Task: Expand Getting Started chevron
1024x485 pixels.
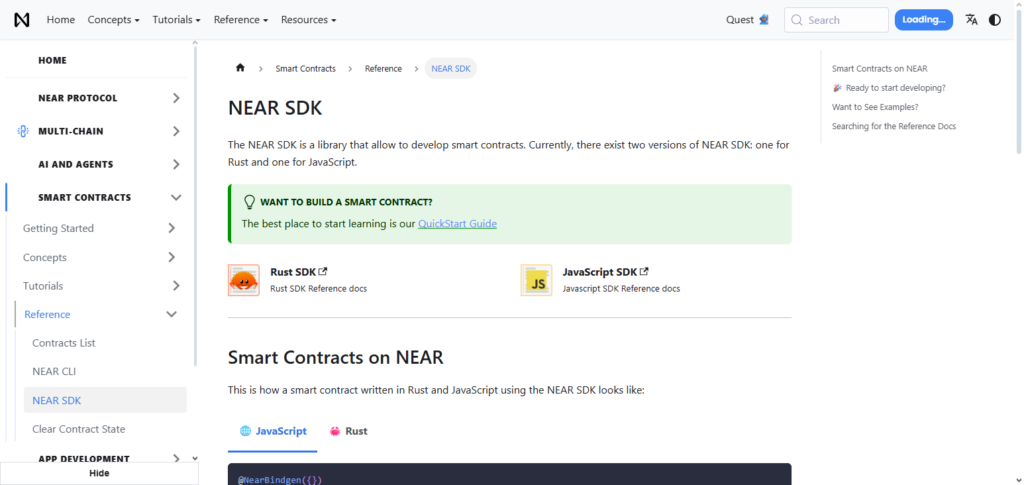Action: point(171,228)
